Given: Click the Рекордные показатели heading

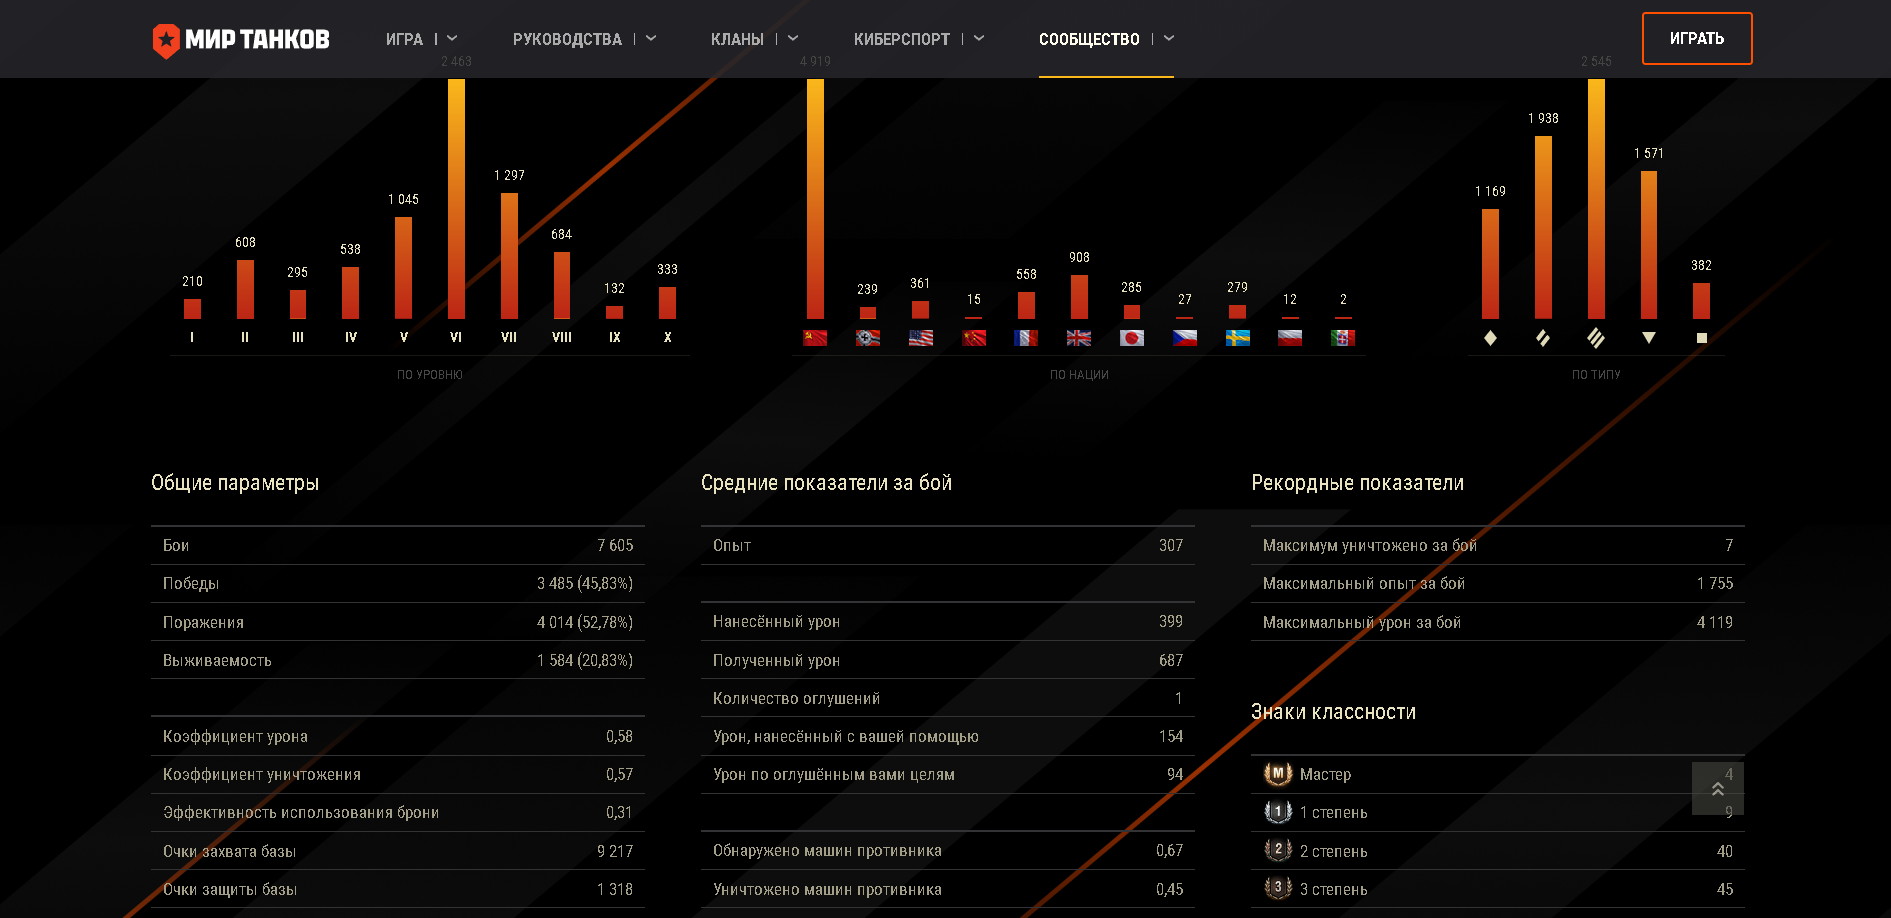Looking at the screenshot, I should click(1357, 483).
